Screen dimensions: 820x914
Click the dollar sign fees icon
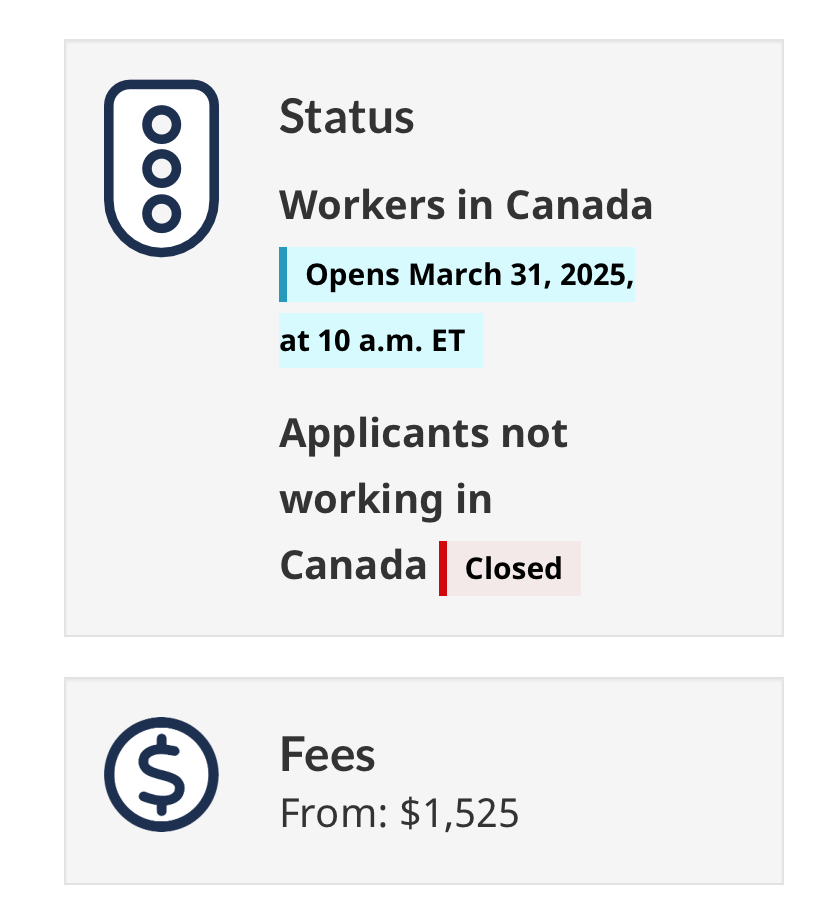click(x=161, y=775)
